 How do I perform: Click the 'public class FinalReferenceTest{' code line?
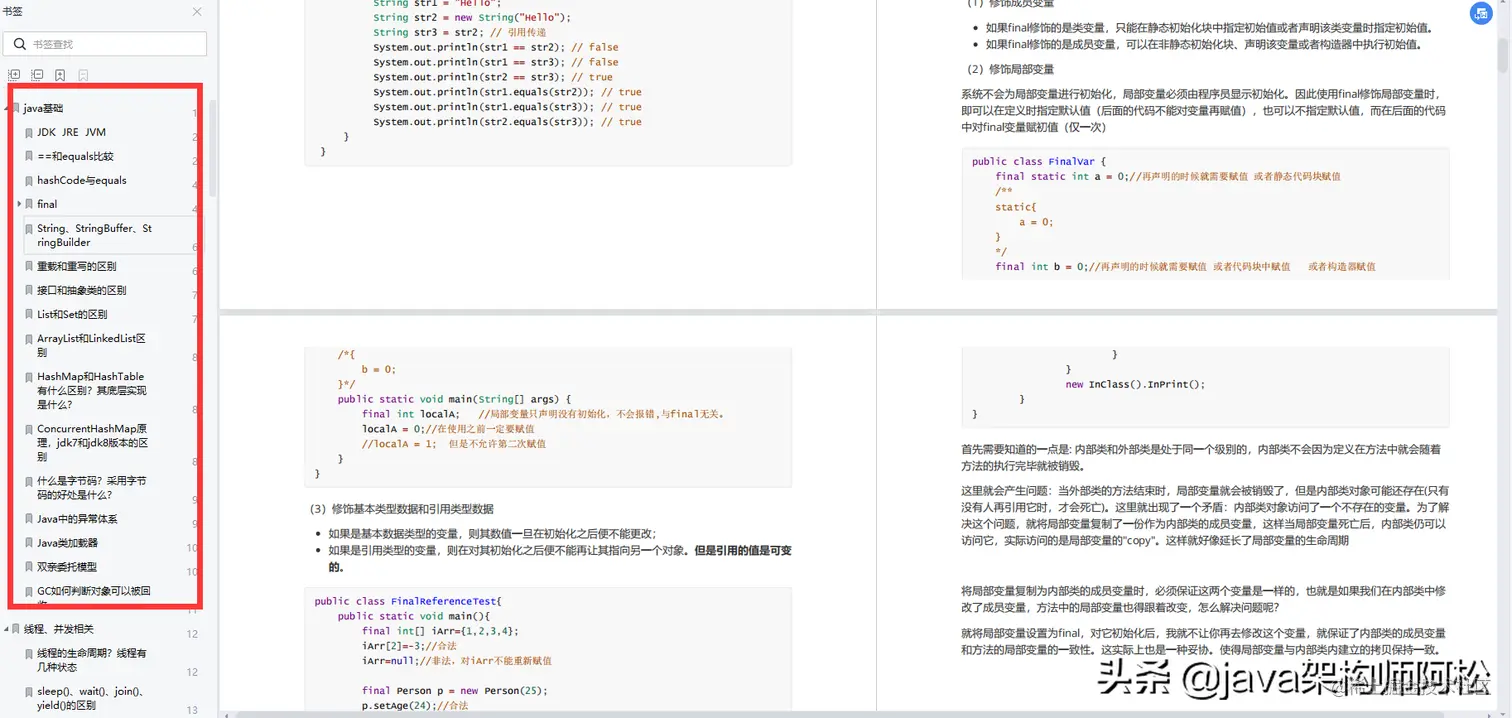407,601
